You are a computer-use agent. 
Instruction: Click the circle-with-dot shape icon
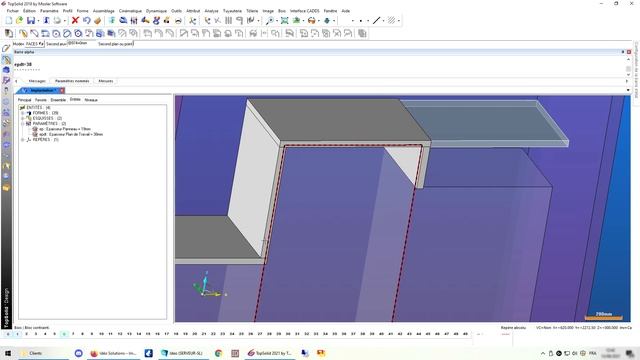[x=56, y=33]
